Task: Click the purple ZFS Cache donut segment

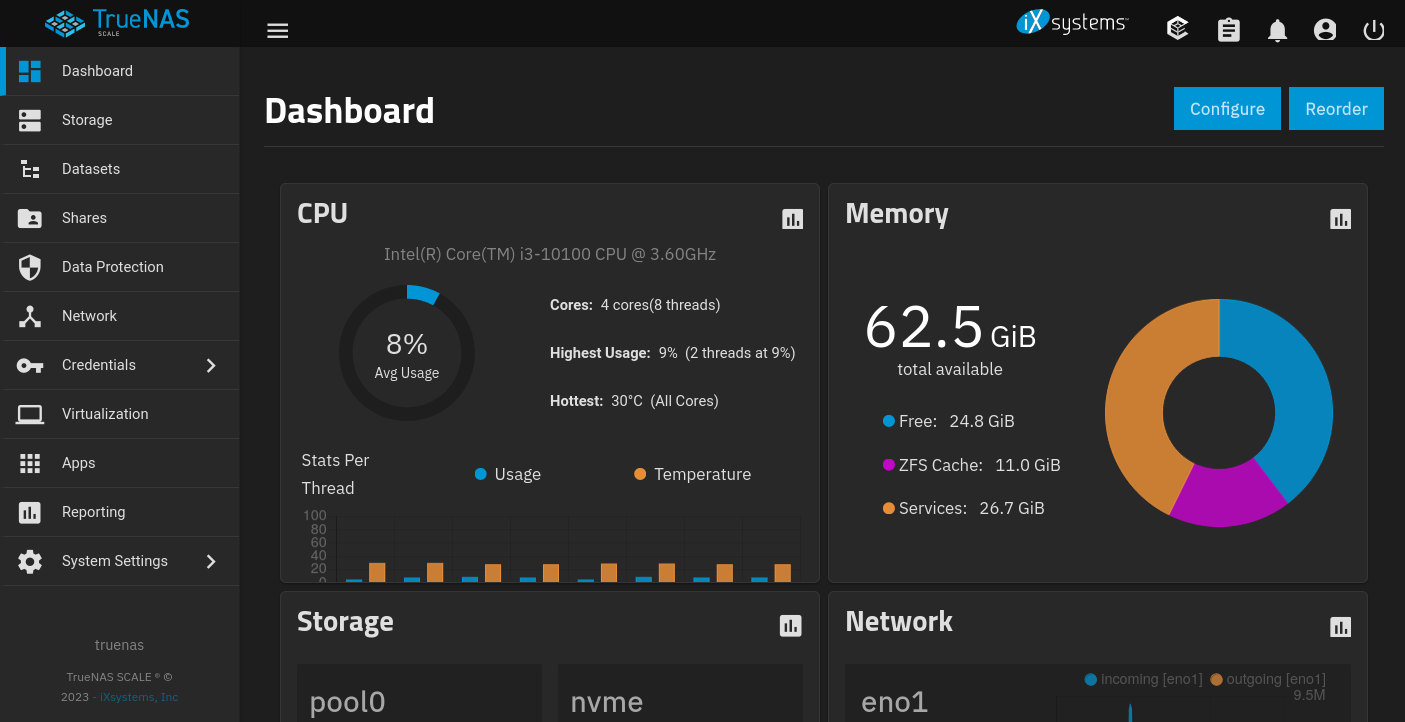Action: [x=1228, y=496]
